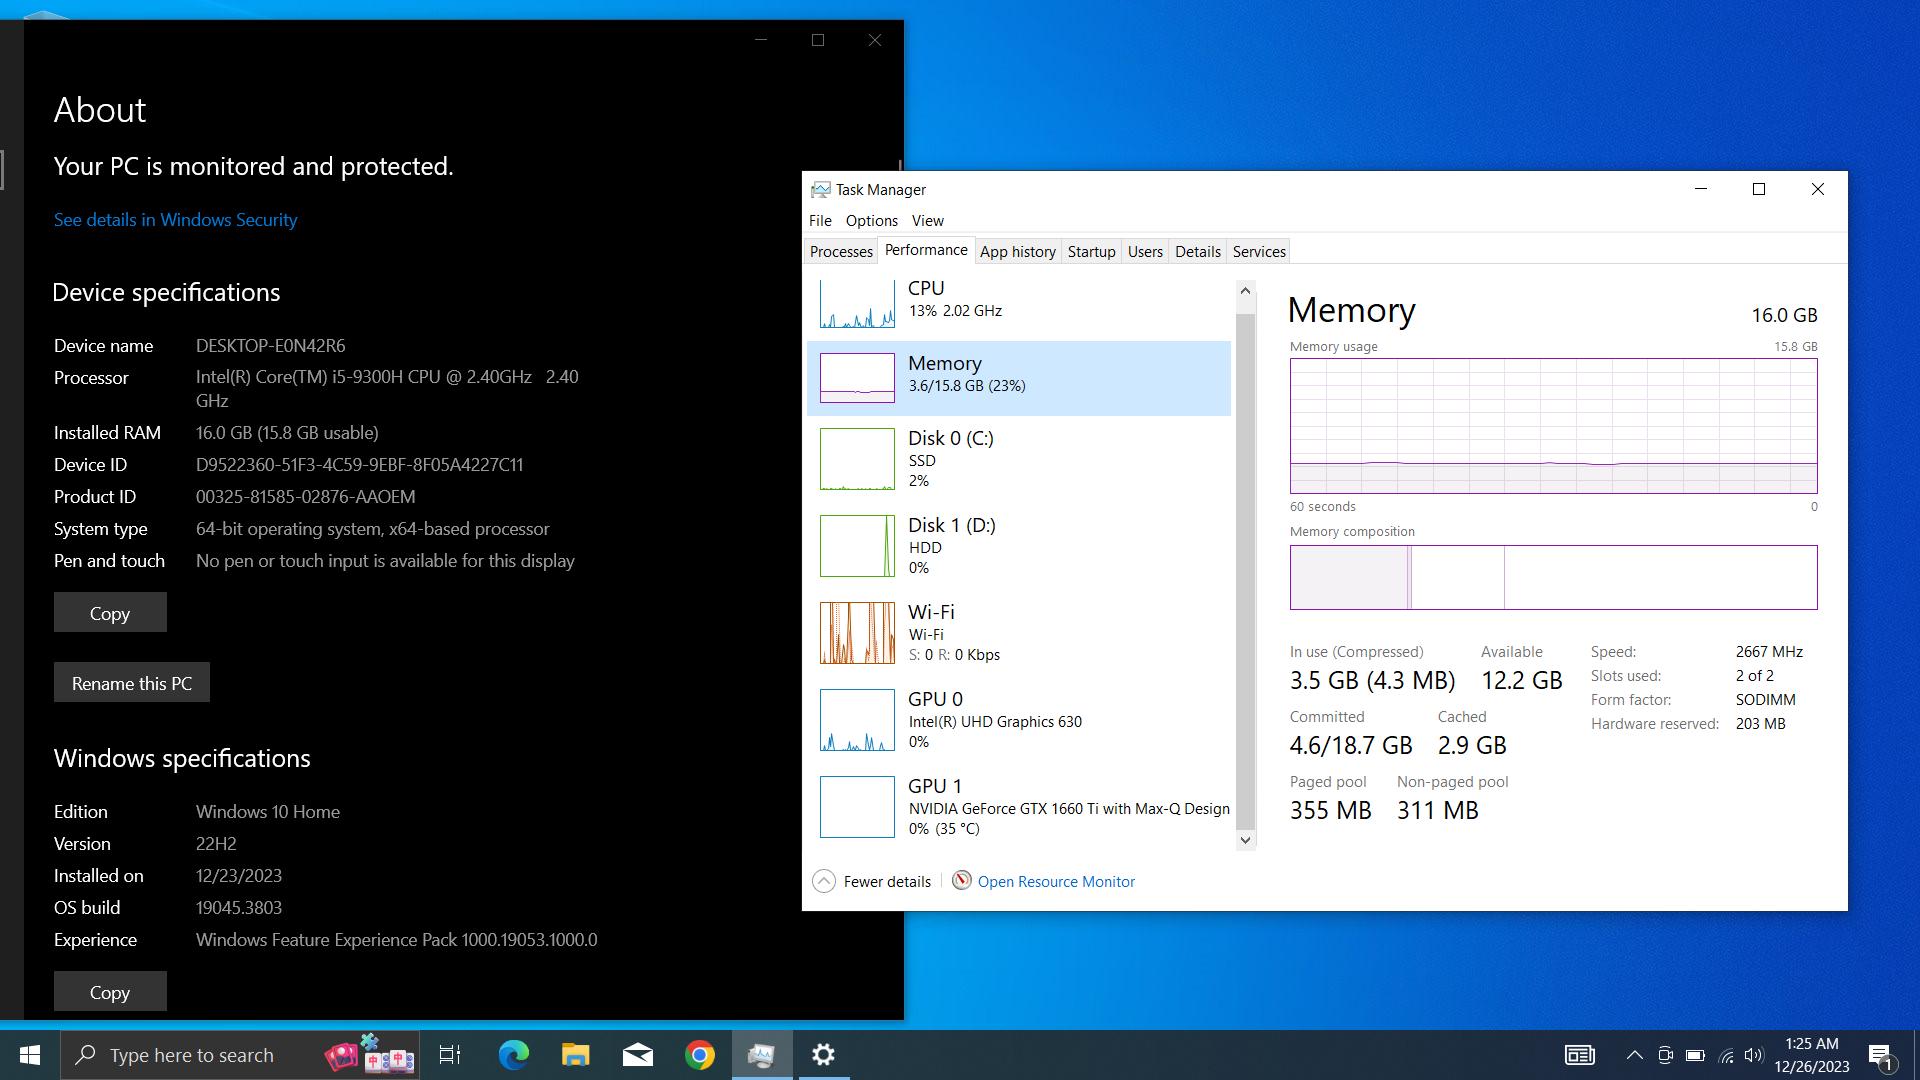Select OS build value 19045.3803
This screenshot has width=1920, height=1080.
[239, 908]
